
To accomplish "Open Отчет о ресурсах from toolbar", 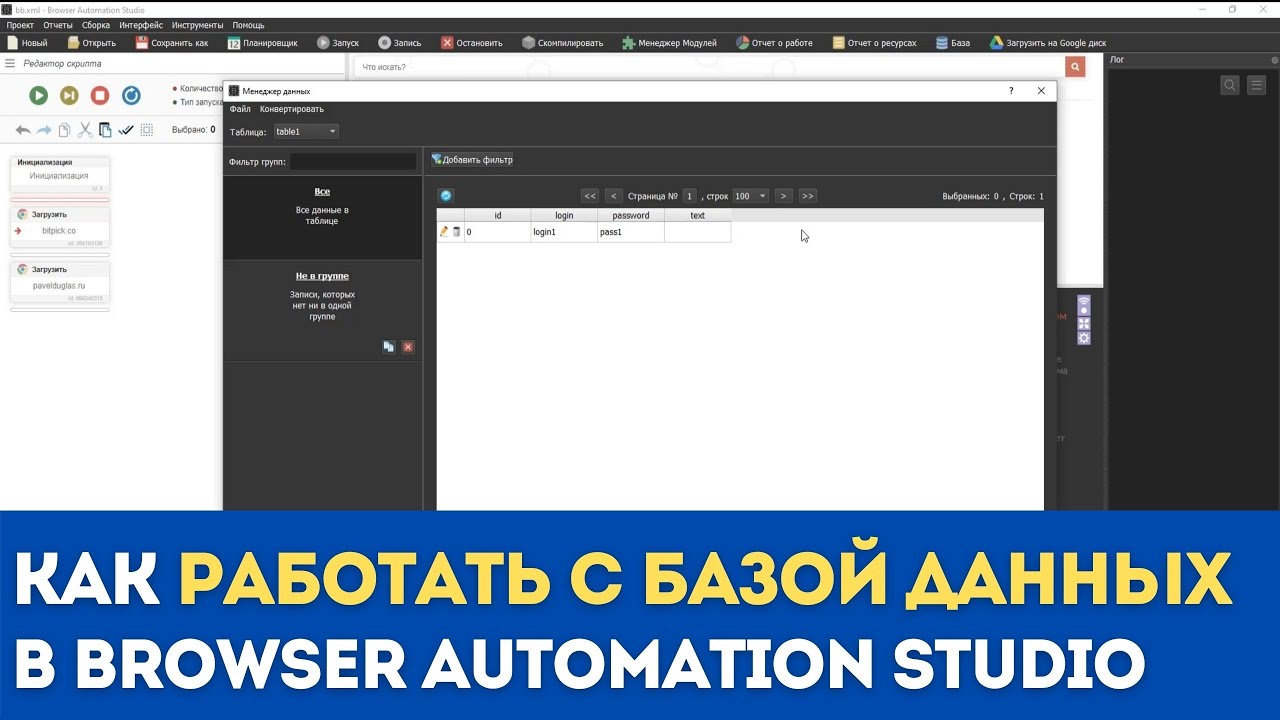I will 874,43.
